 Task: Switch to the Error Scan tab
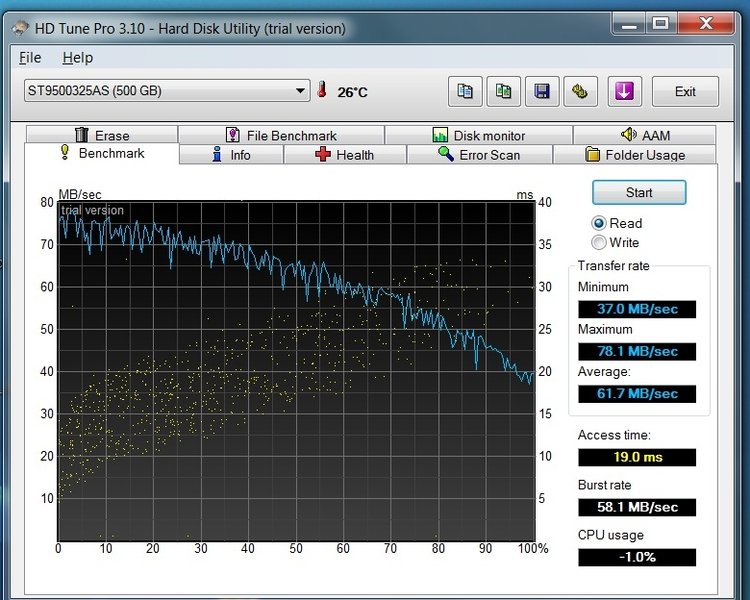coord(478,155)
